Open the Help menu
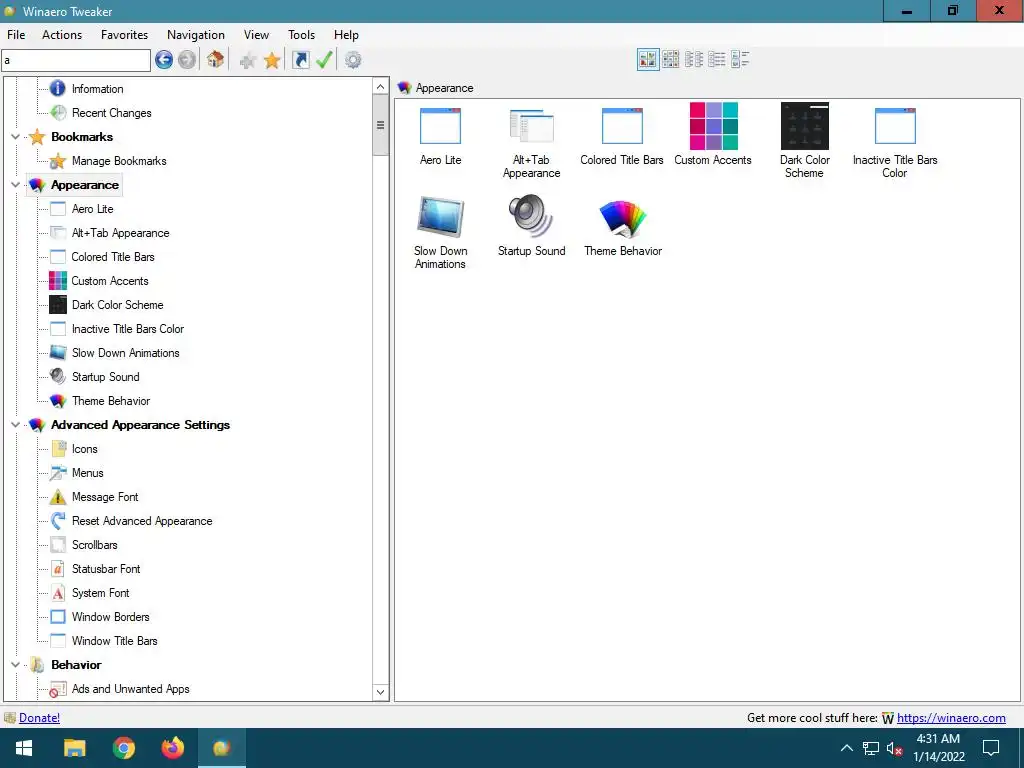The height and width of the screenshot is (768, 1024). pyautogui.click(x=346, y=35)
